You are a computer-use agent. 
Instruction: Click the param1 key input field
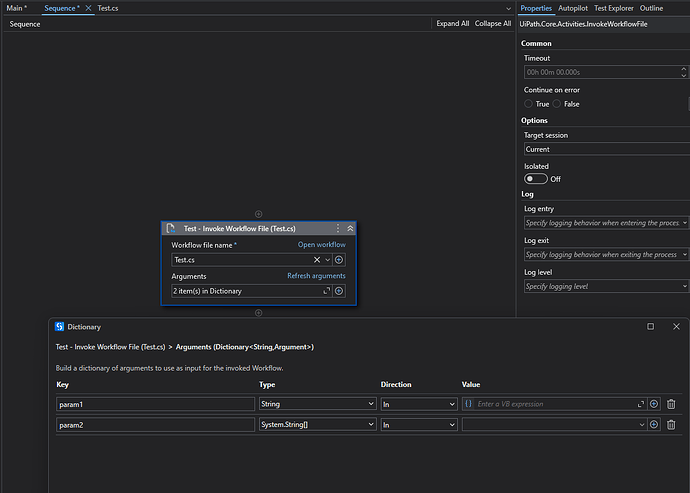(155, 404)
